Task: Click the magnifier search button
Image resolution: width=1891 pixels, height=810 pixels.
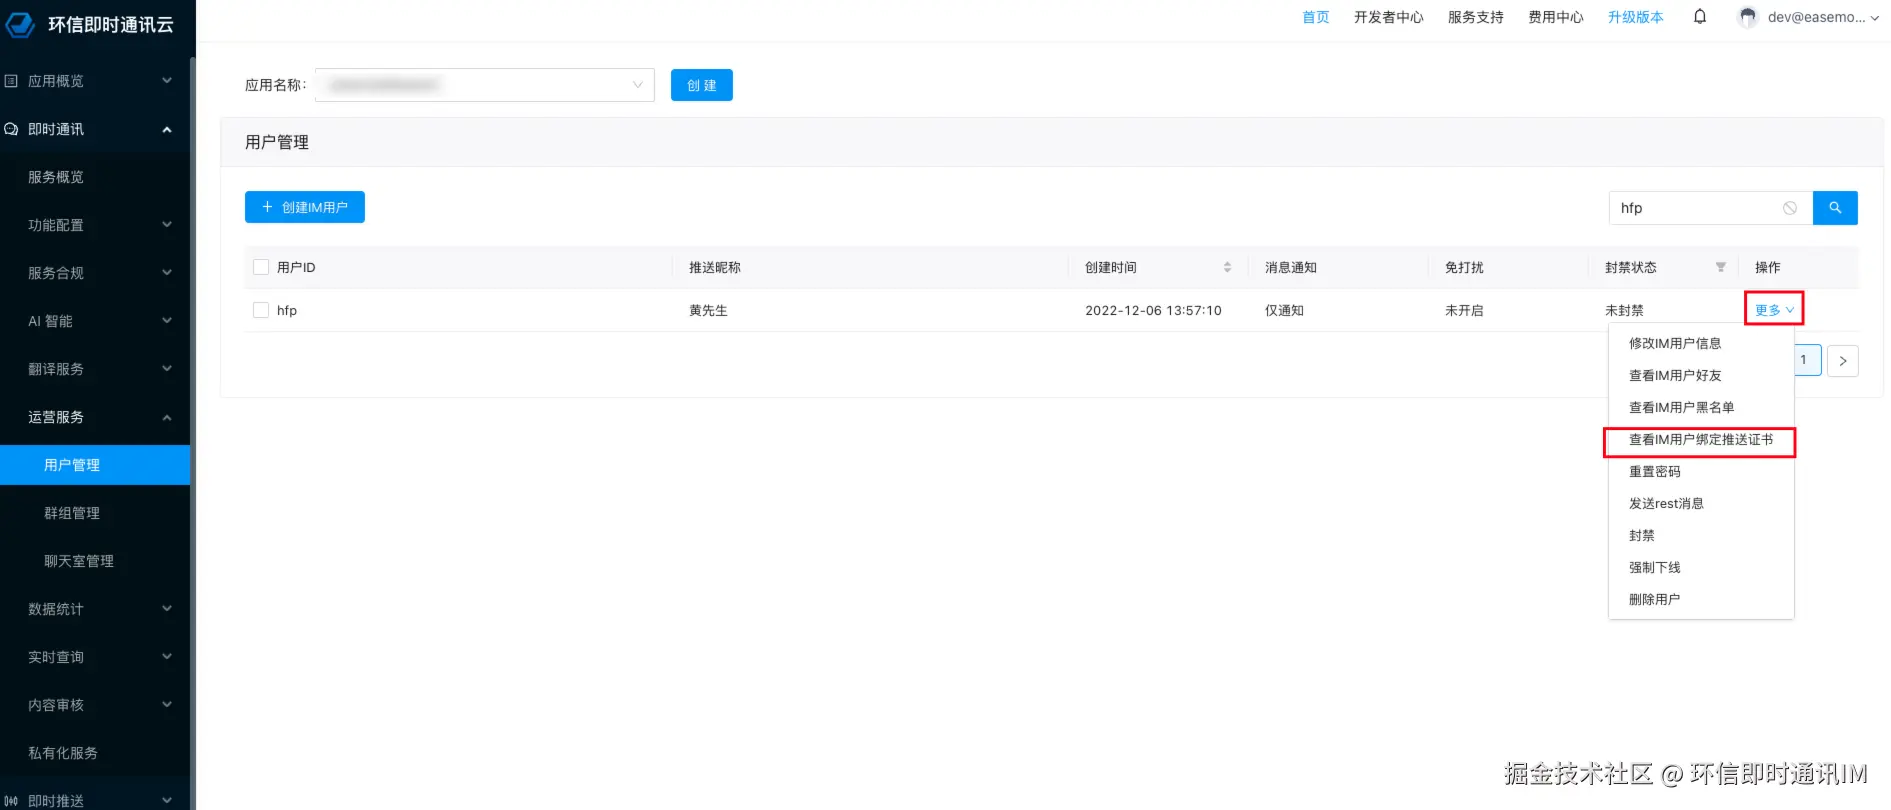Action: point(1835,208)
